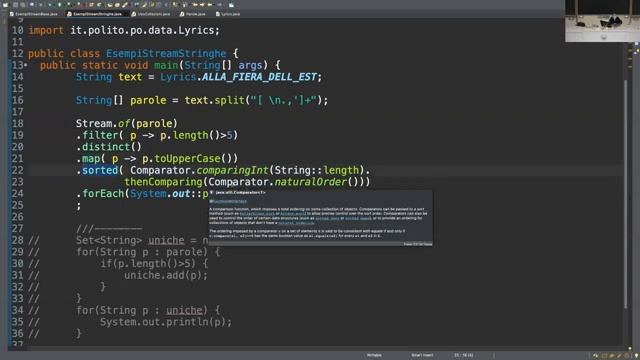Viewport: 640px width, 360px height.
Task: Click the New file icon in the toolbar
Action: coord(5,5)
